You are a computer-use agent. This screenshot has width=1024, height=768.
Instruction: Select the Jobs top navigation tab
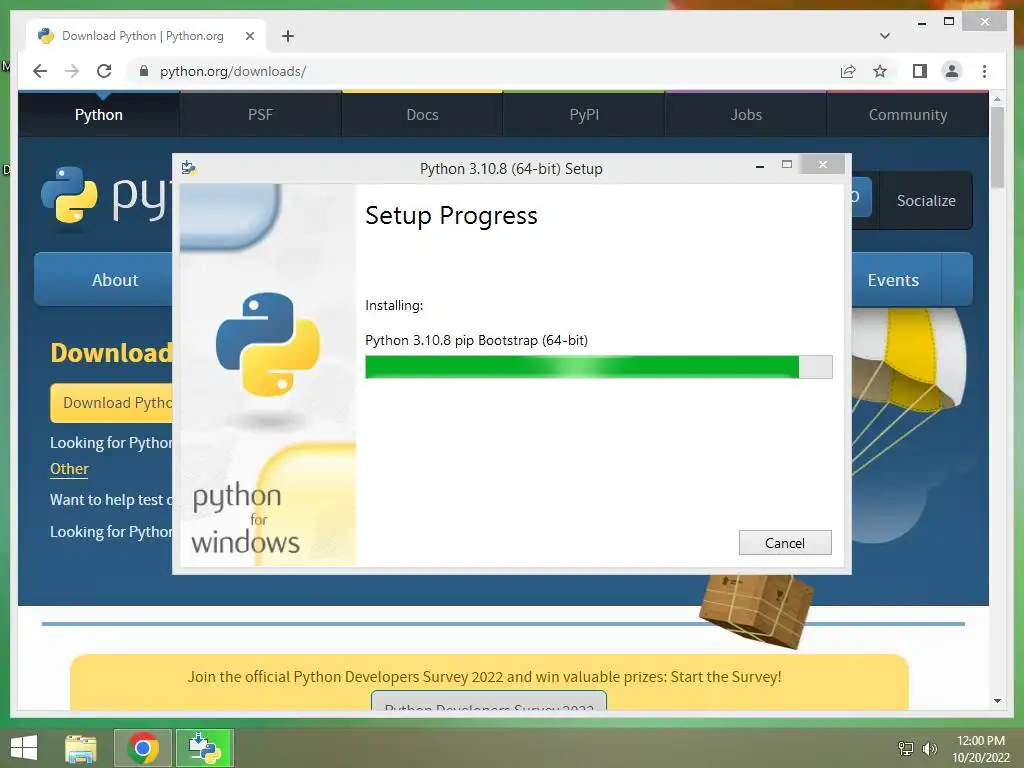point(746,115)
